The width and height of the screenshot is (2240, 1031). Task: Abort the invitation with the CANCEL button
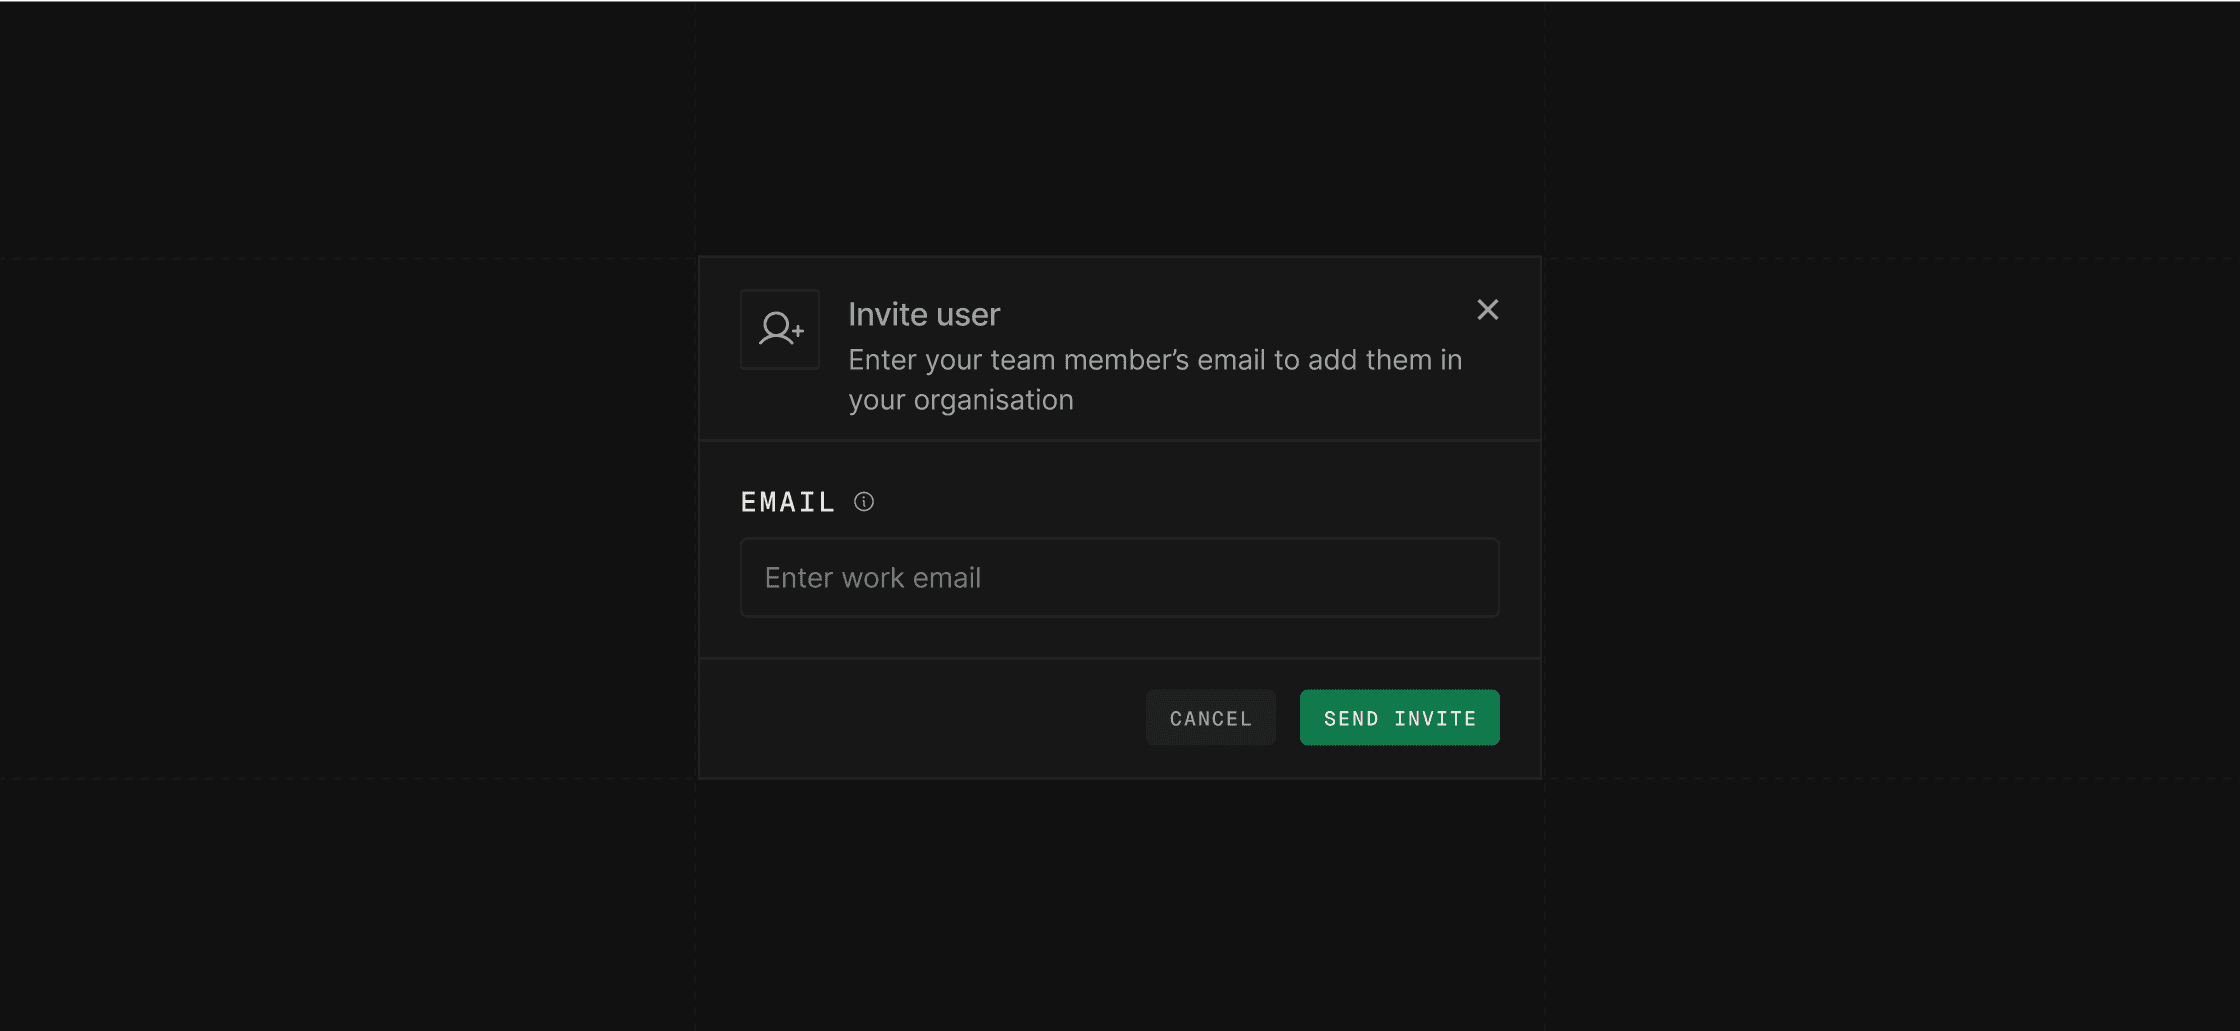tap(1210, 718)
